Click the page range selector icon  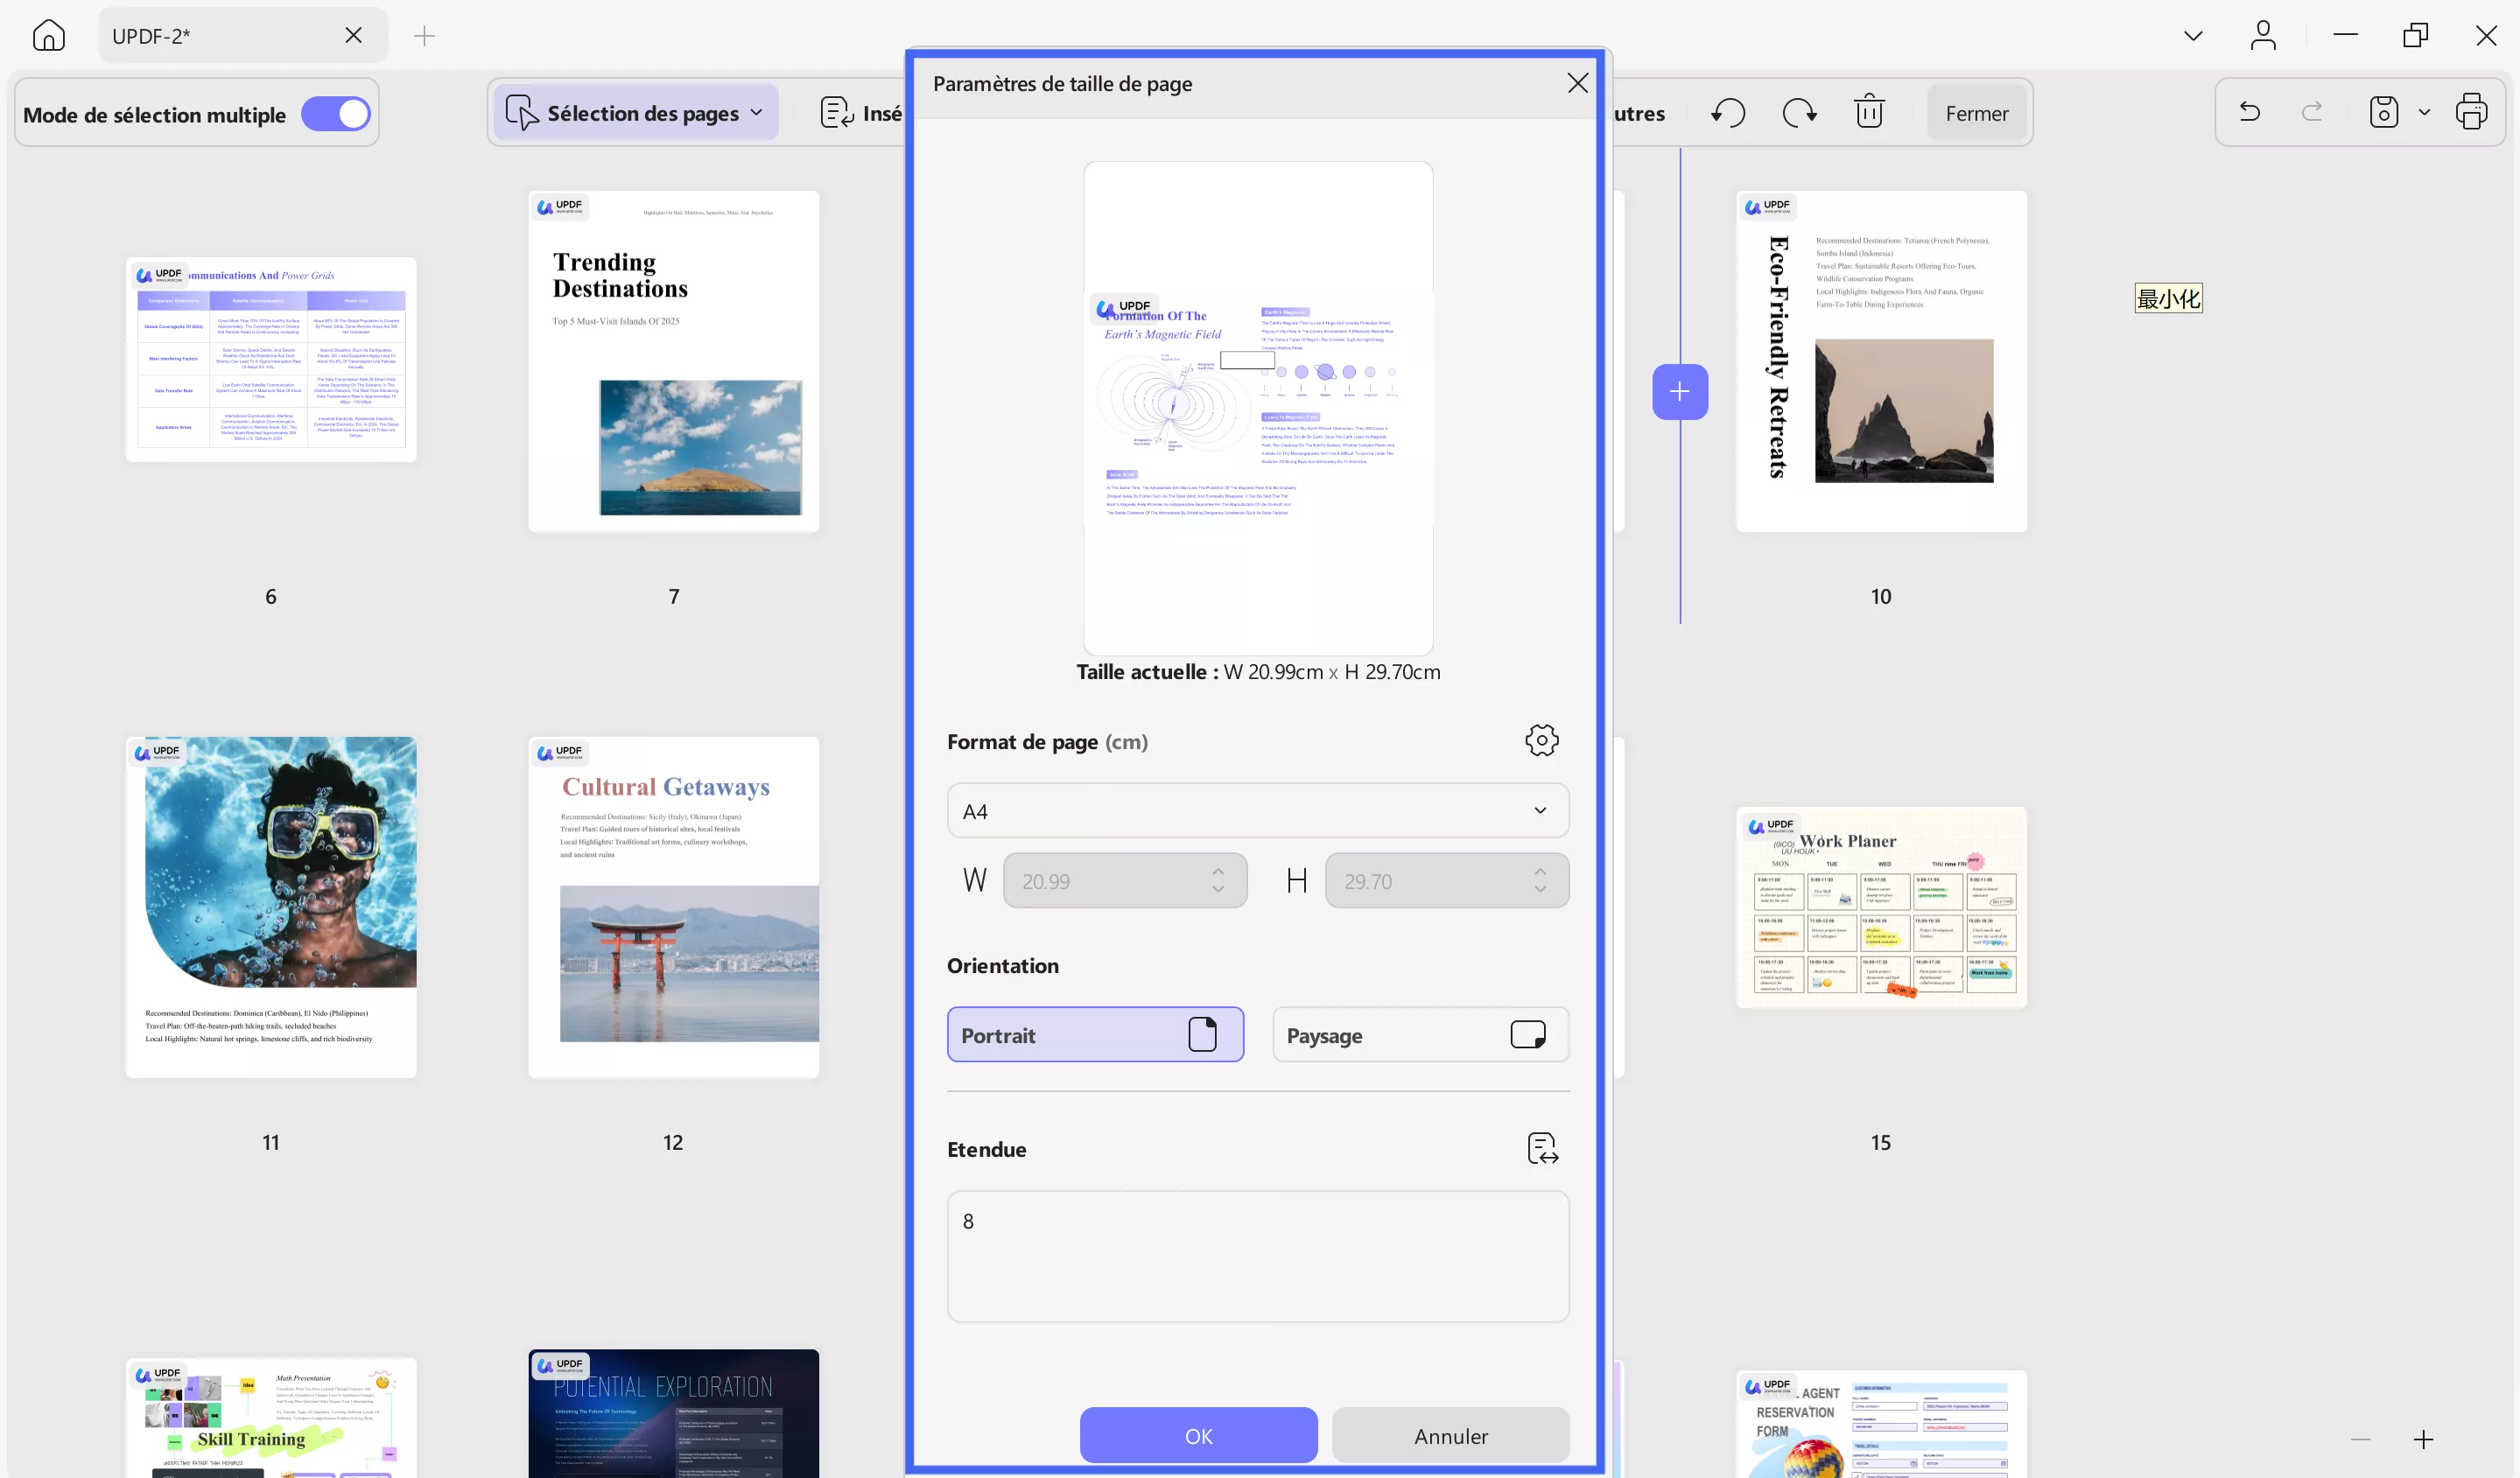(1542, 1148)
